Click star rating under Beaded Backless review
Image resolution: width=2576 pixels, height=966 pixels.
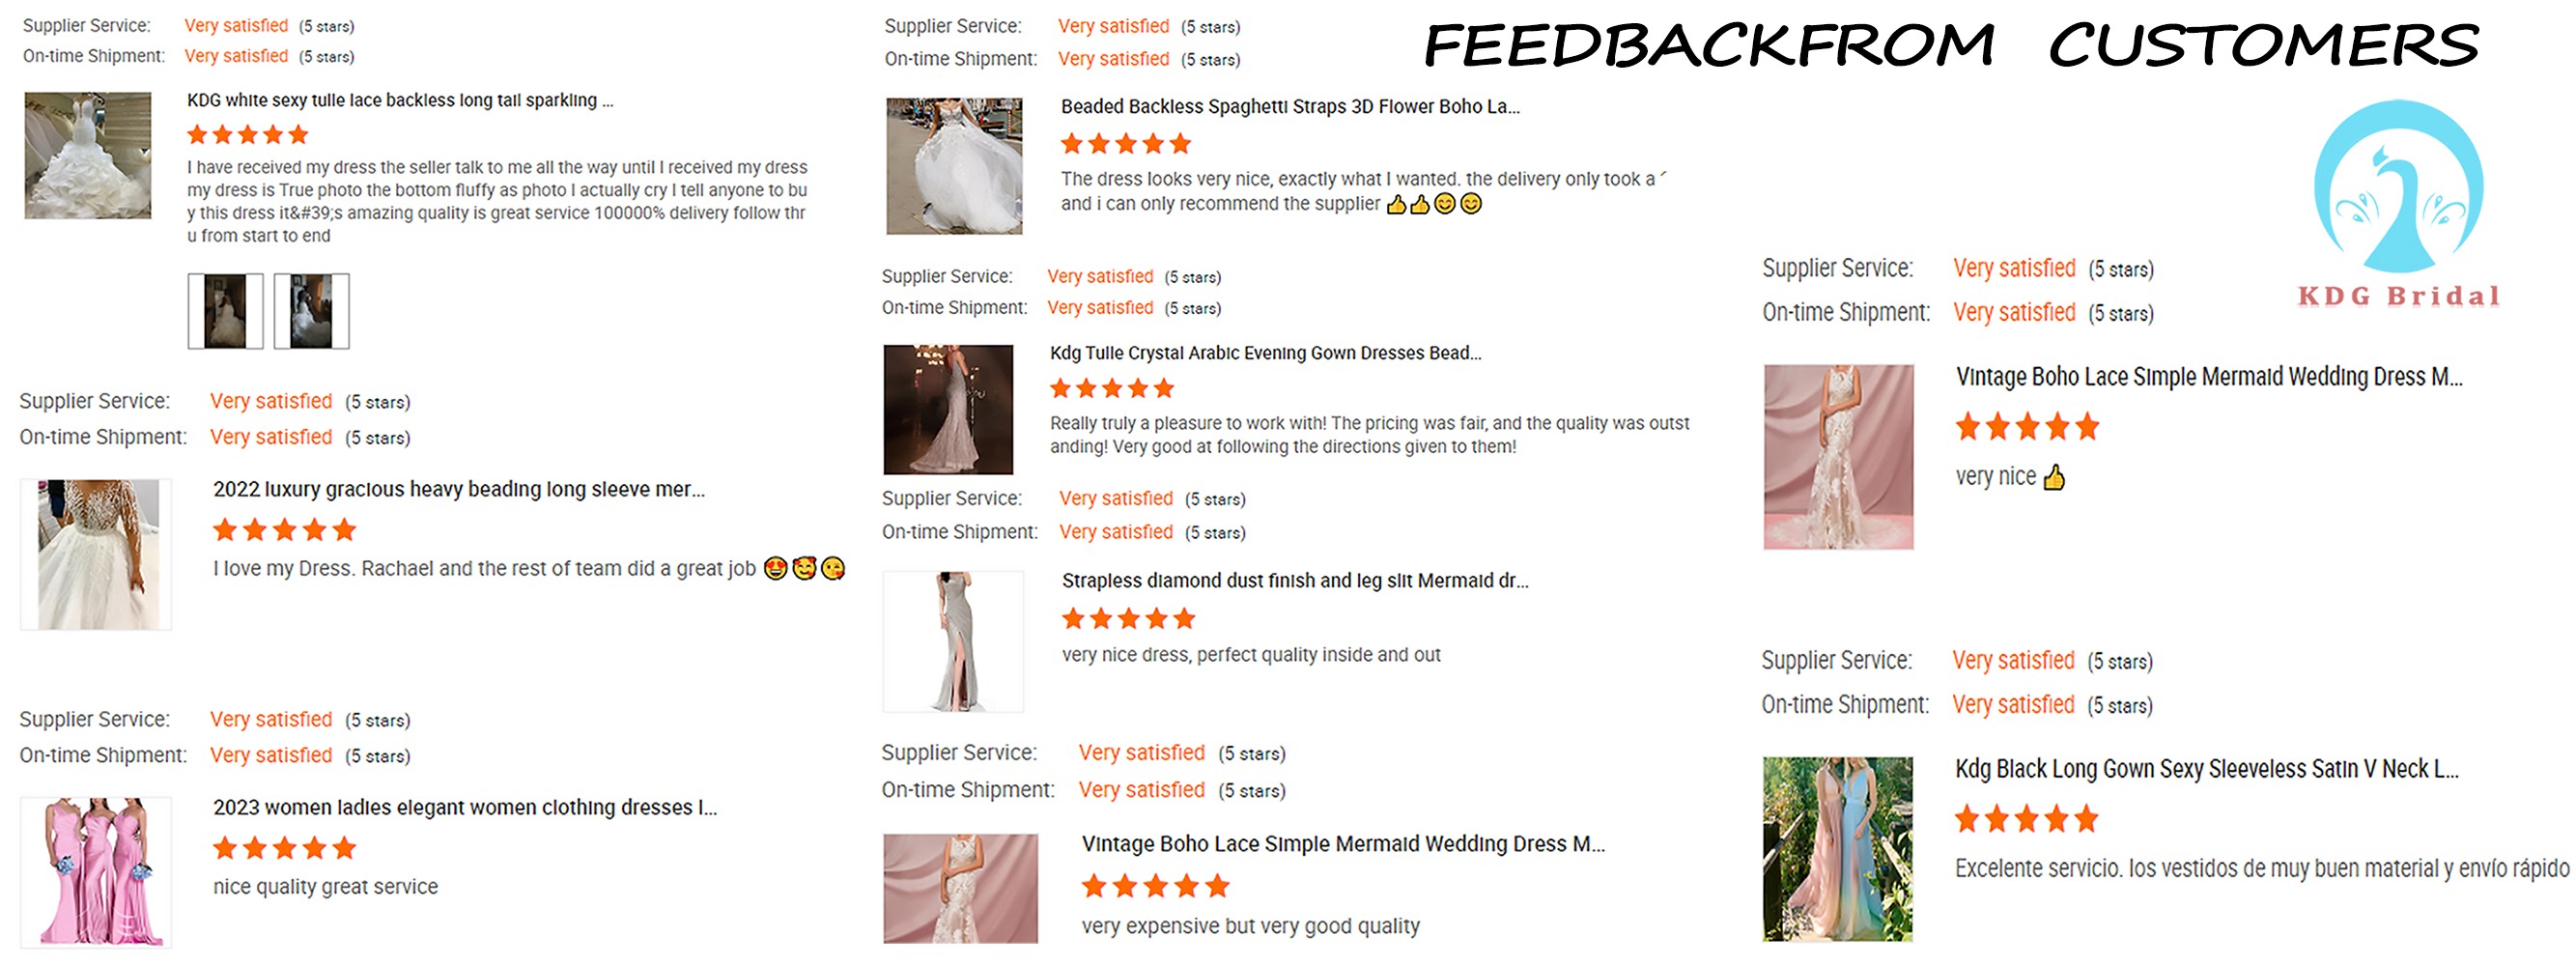(x=1126, y=144)
